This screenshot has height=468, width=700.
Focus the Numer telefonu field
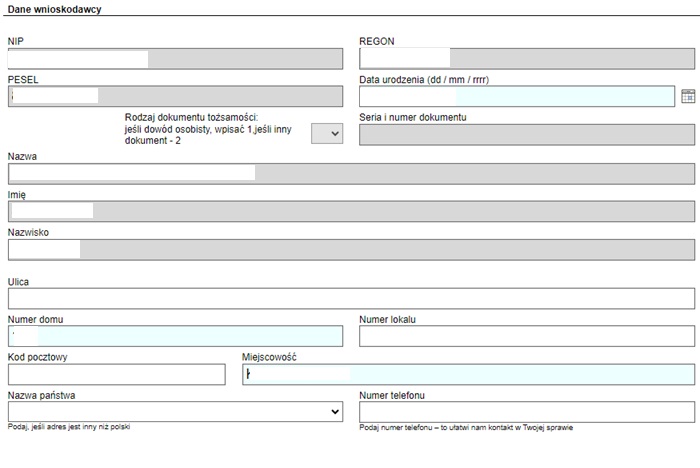point(526,412)
